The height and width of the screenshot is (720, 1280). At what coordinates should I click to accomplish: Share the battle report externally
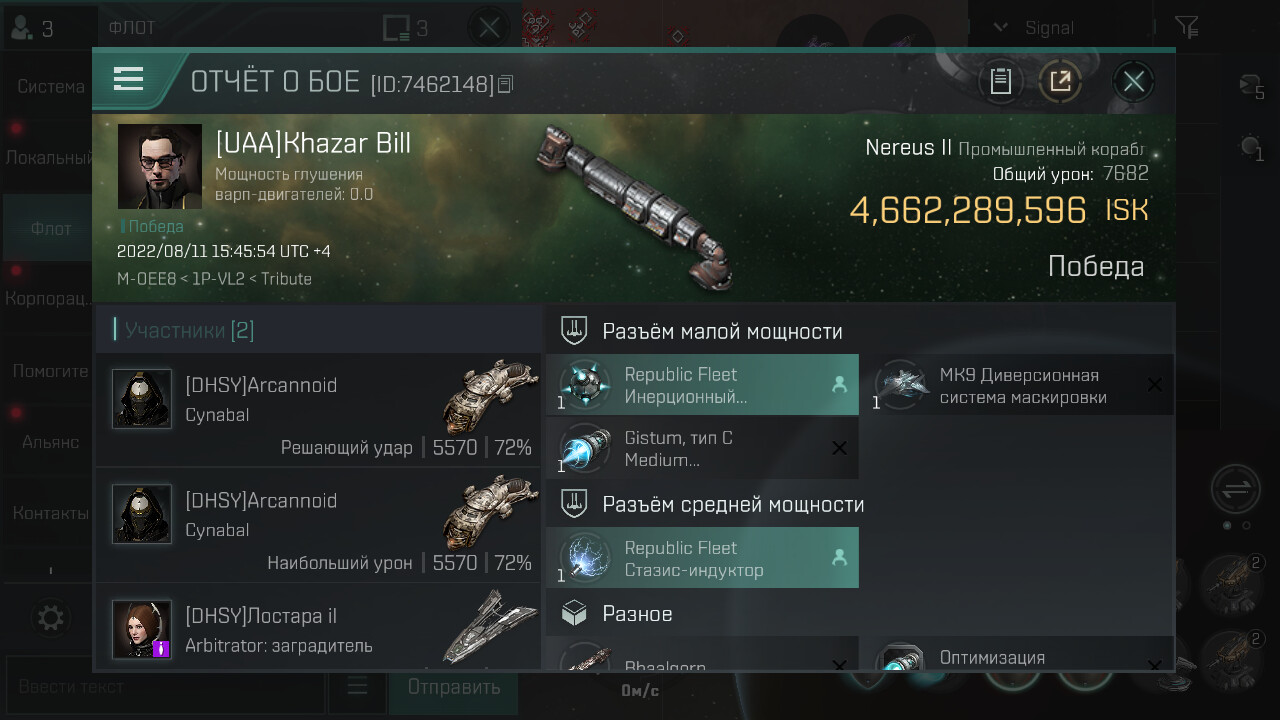tap(1060, 81)
